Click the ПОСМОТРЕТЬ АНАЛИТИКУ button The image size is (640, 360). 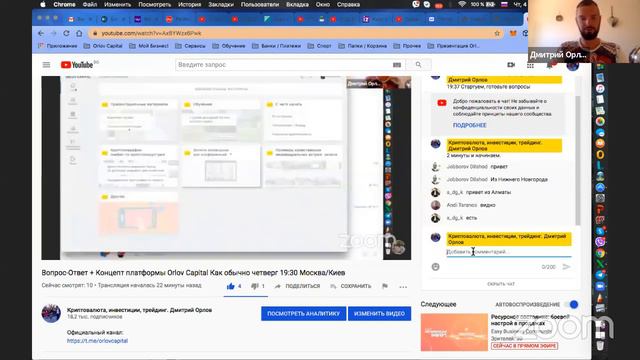tap(303, 313)
